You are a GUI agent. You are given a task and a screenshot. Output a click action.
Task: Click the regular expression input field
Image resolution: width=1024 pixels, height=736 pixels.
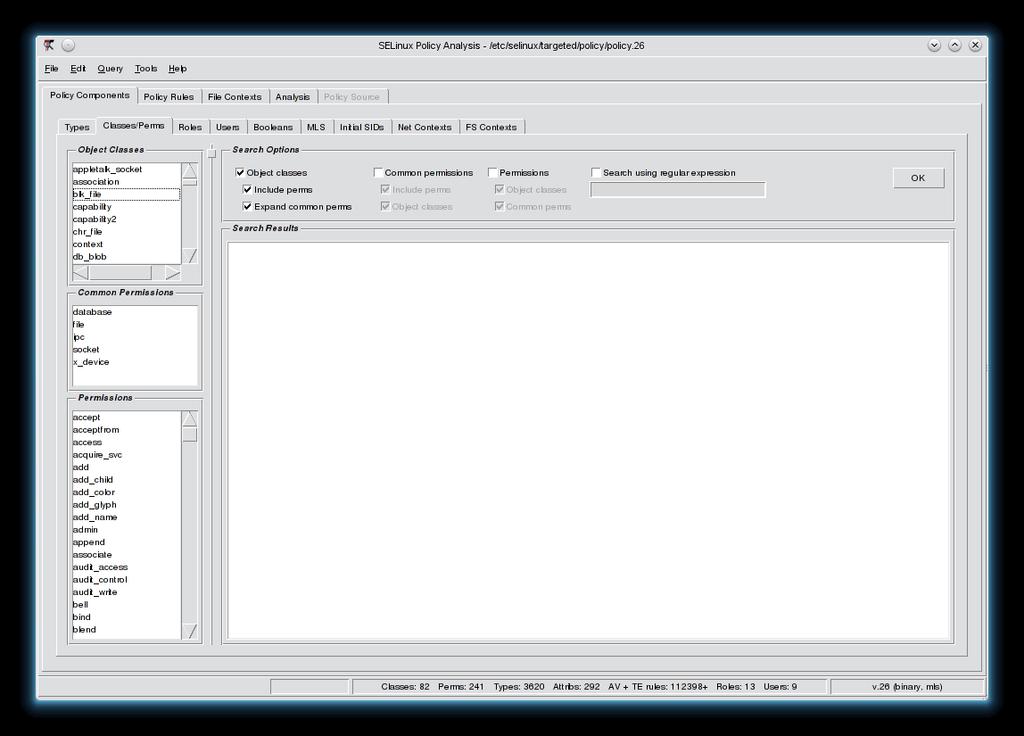click(x=678, y=190)
